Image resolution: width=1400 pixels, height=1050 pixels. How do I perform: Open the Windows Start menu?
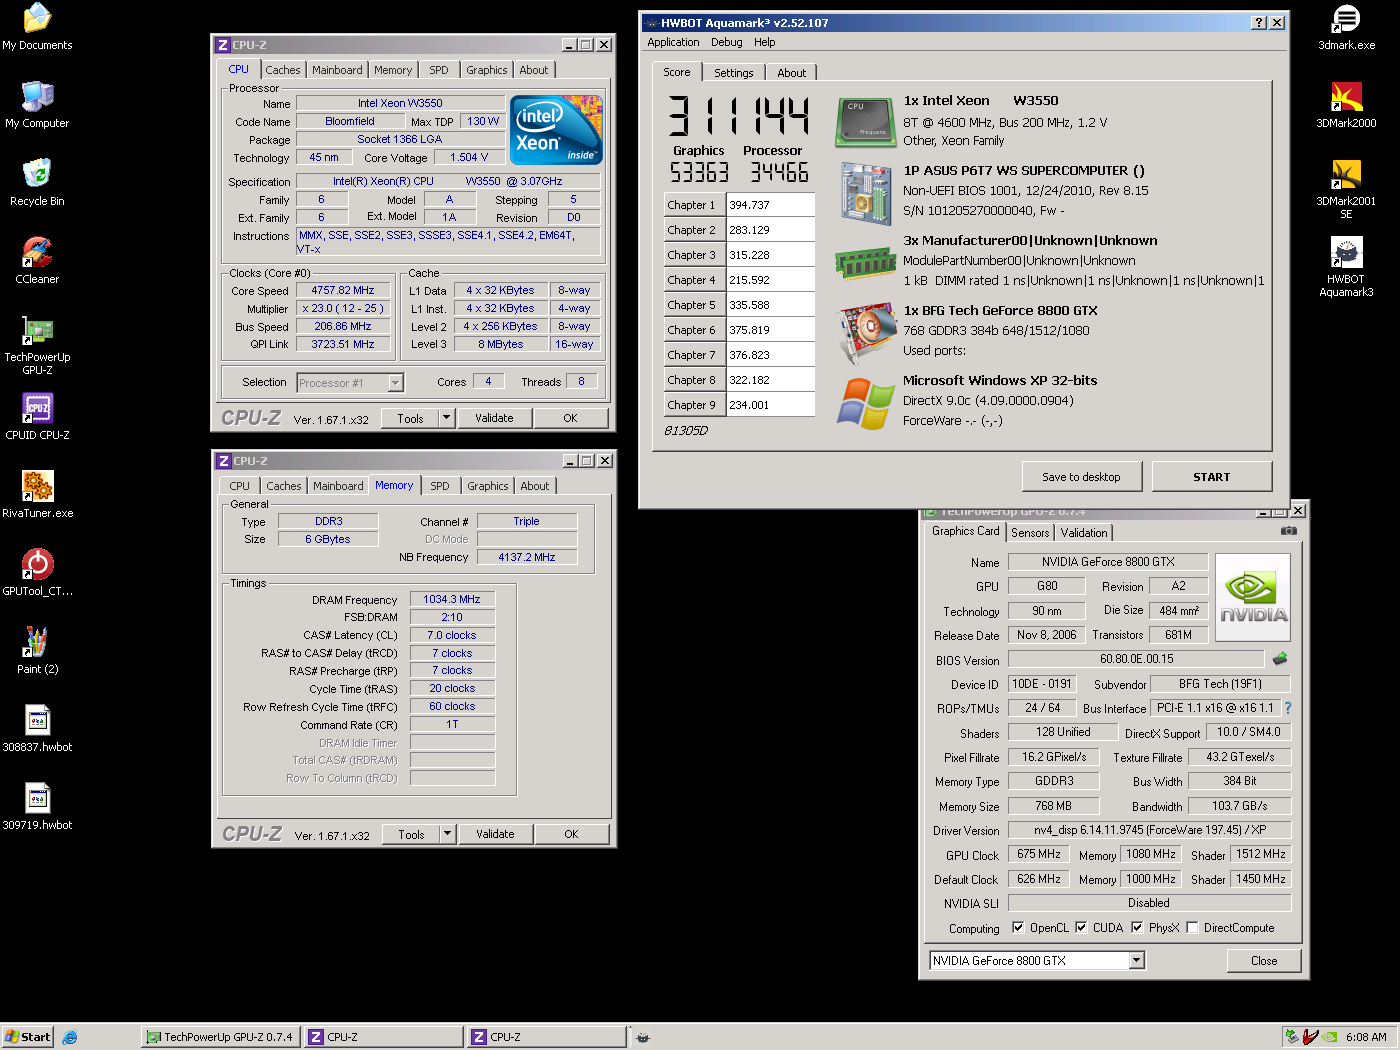coord(27,1037)
